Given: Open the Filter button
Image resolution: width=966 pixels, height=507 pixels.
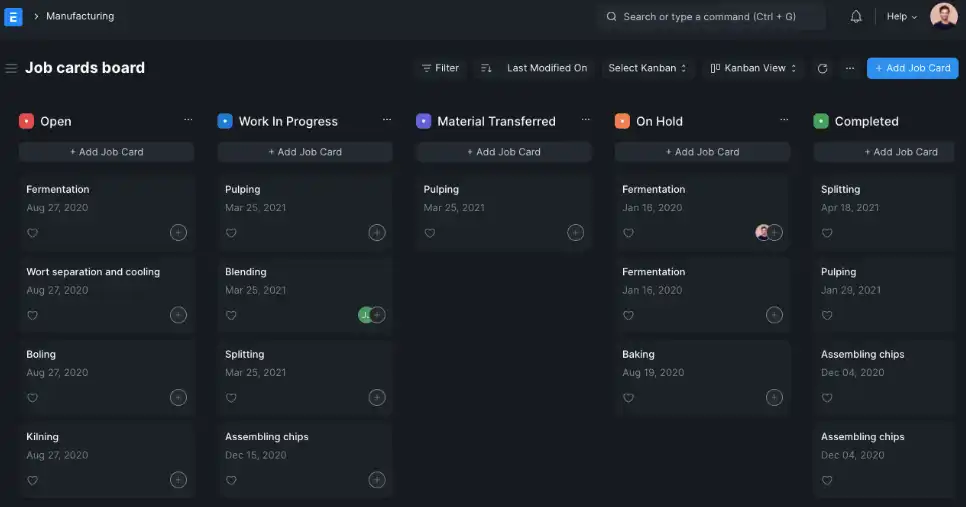Looking at the screenshot, I should click(440, 68).
